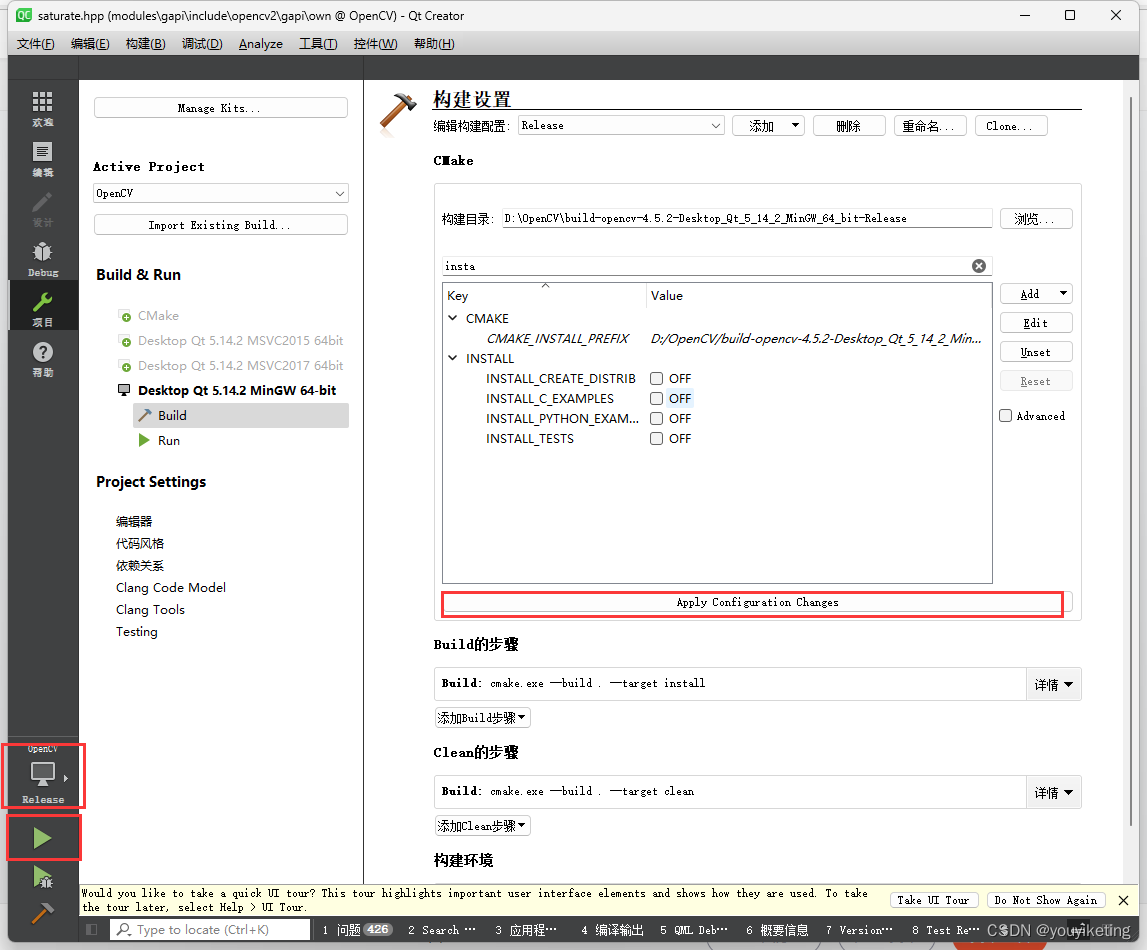Add the CMake kit plus icon
Image resolution: width=1147 pixels, height=950 pixels.
[125, 316]
